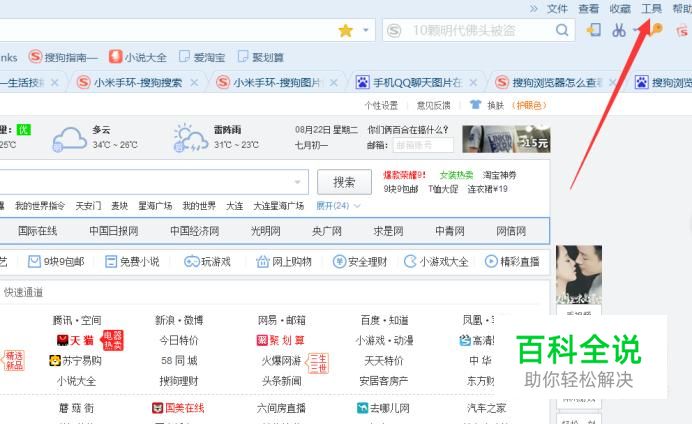Image resolution: width=692 pixels, height=424 pixels.
Task: Expand the hidden menu chevron
Action: click(534, 9)
